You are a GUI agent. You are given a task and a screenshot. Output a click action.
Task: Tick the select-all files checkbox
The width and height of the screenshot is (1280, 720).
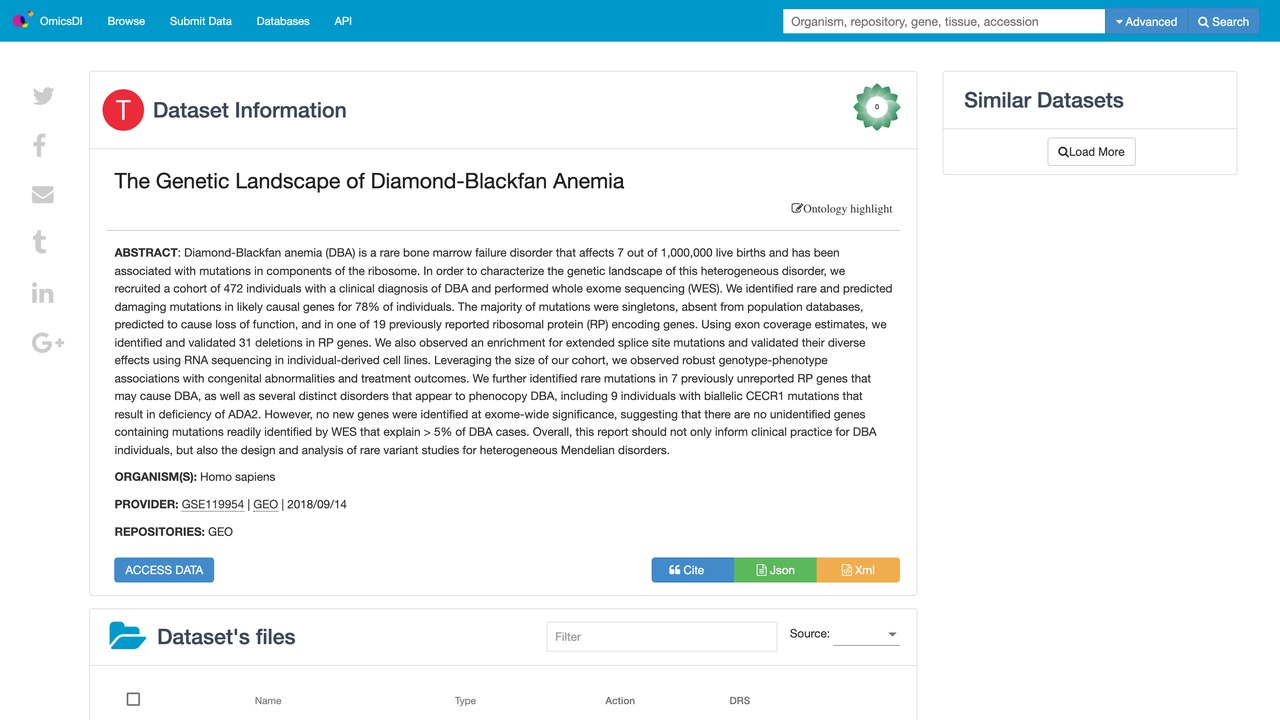point(133,699)
